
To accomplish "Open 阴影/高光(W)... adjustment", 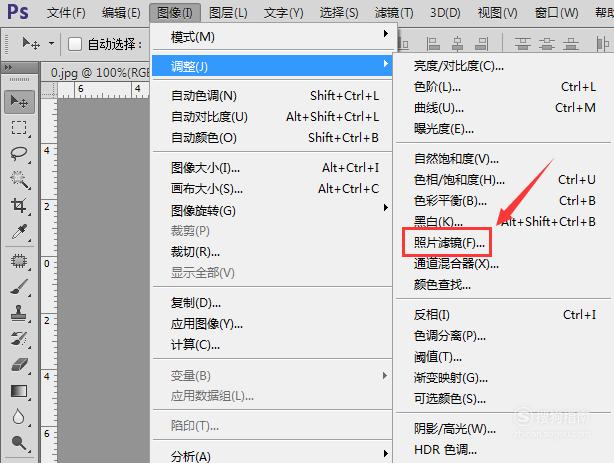I will [504, 429].
